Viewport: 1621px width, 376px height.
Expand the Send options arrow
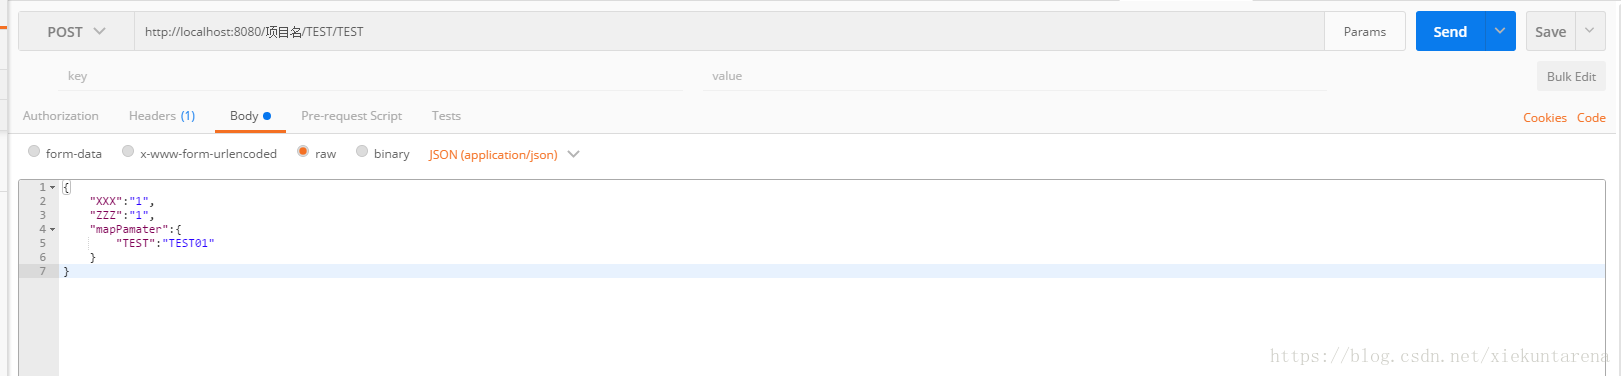coord(1500,32)
